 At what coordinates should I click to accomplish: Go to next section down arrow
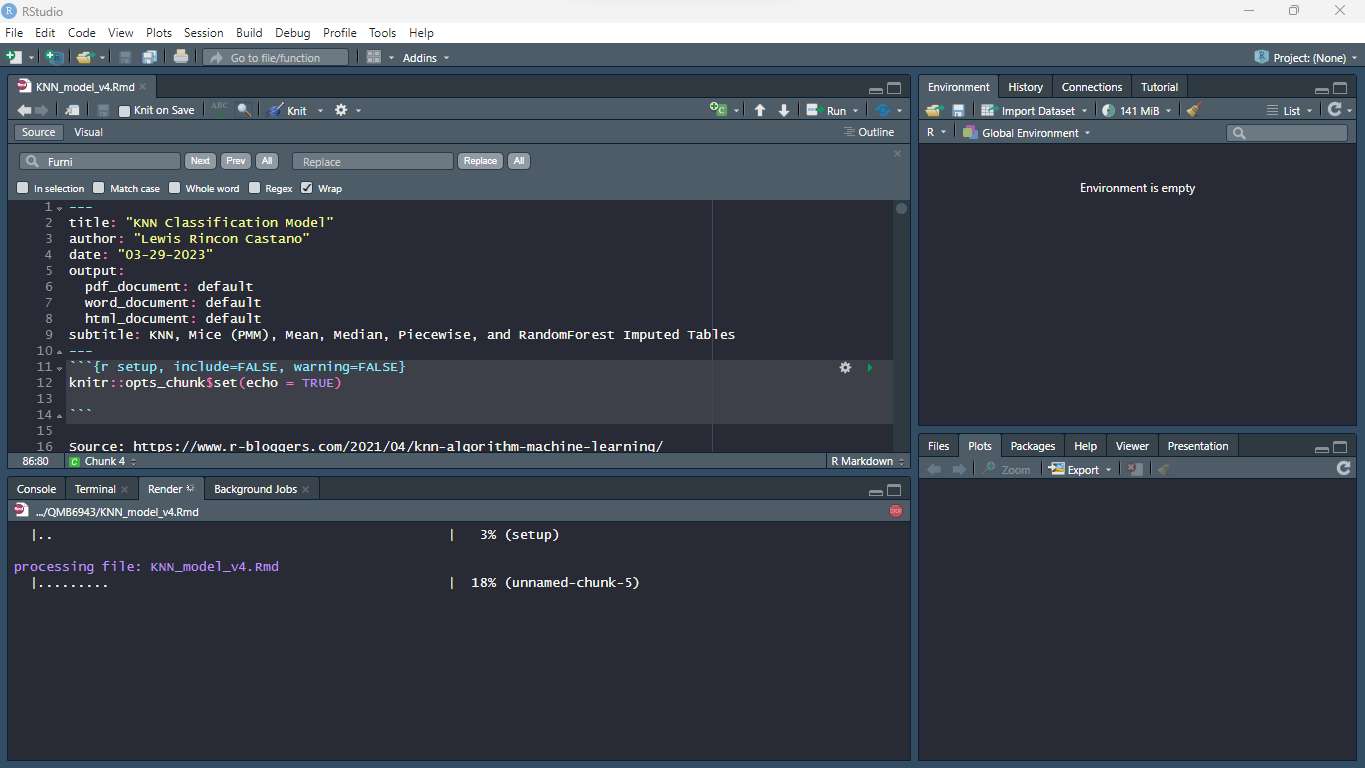[x=784, y=110]
